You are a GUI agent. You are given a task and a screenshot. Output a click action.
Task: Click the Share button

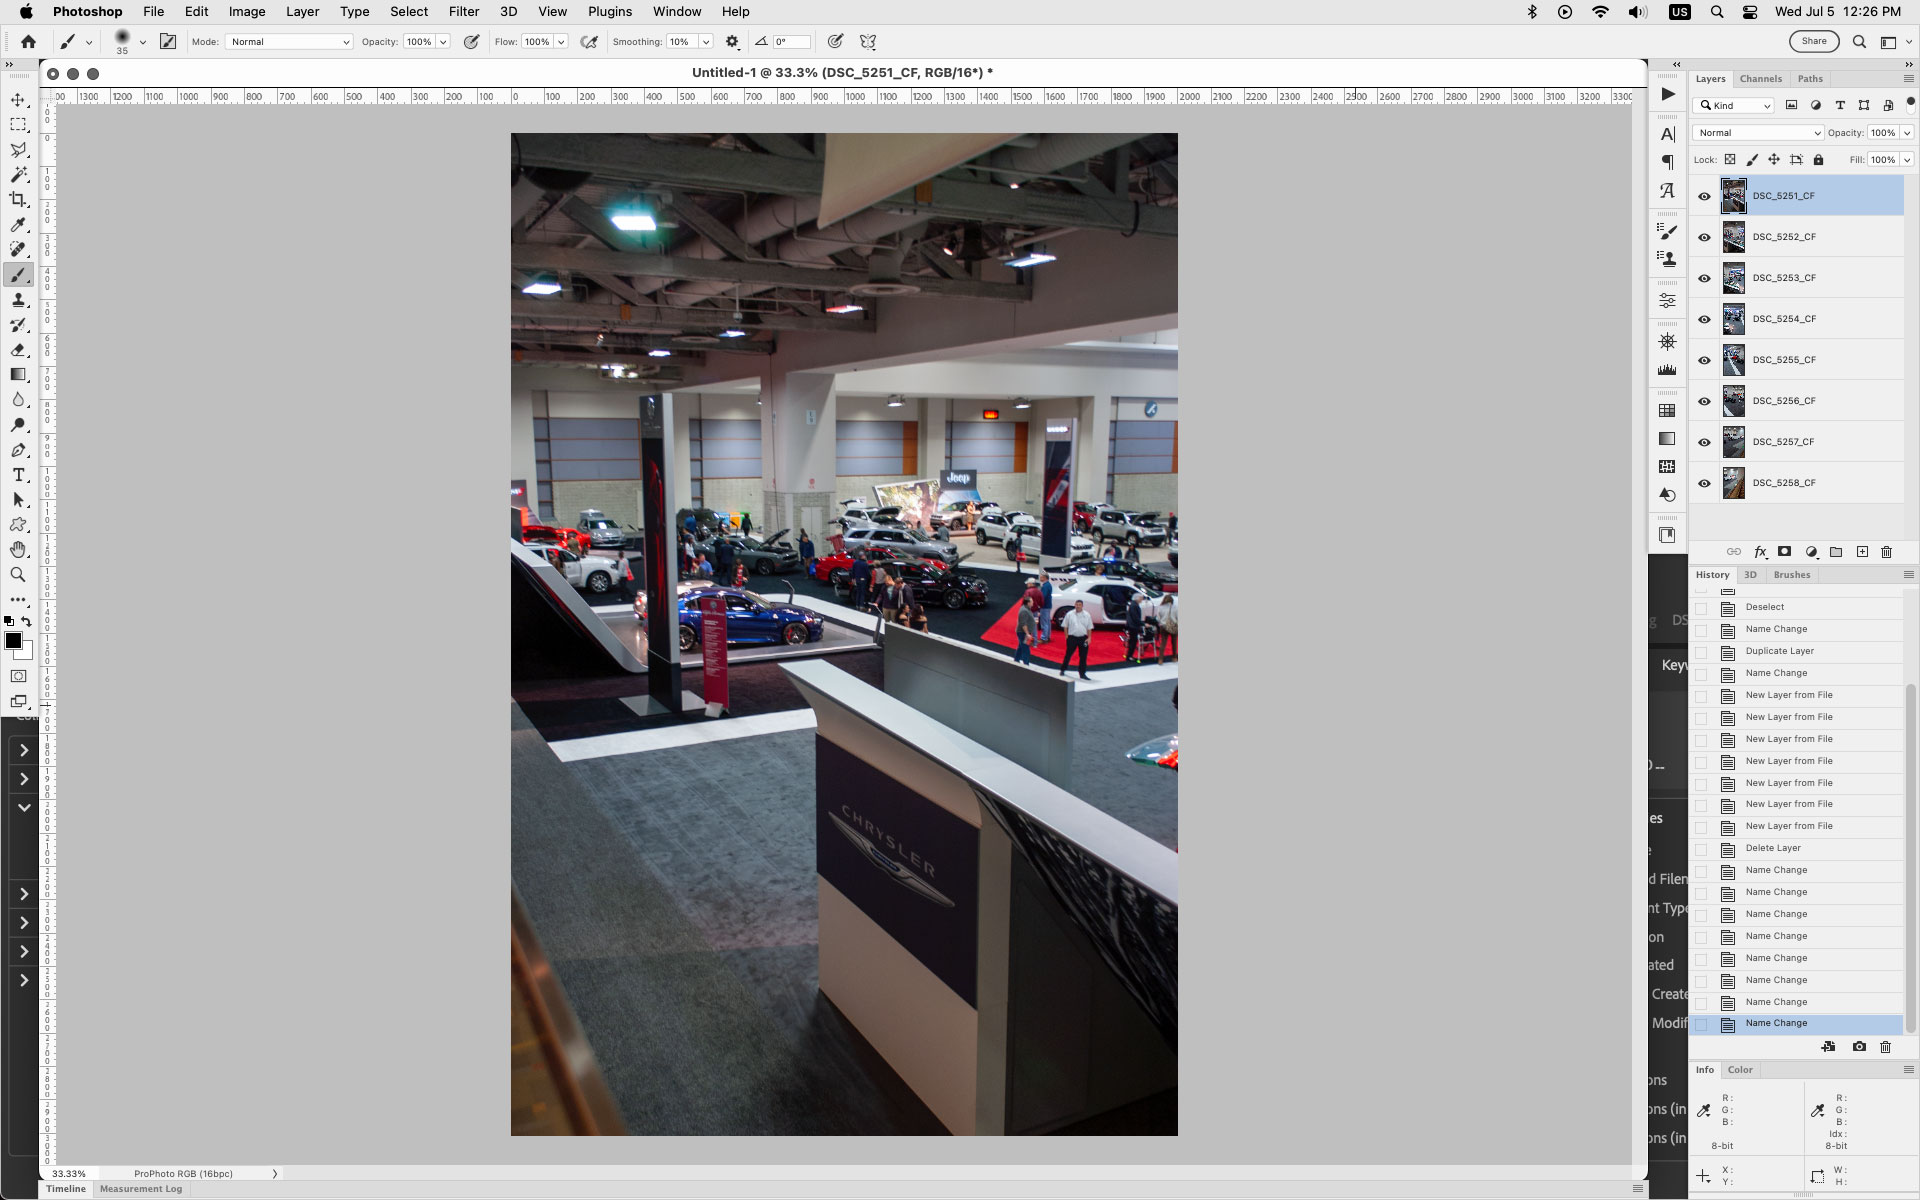[x=1814, y=41]
